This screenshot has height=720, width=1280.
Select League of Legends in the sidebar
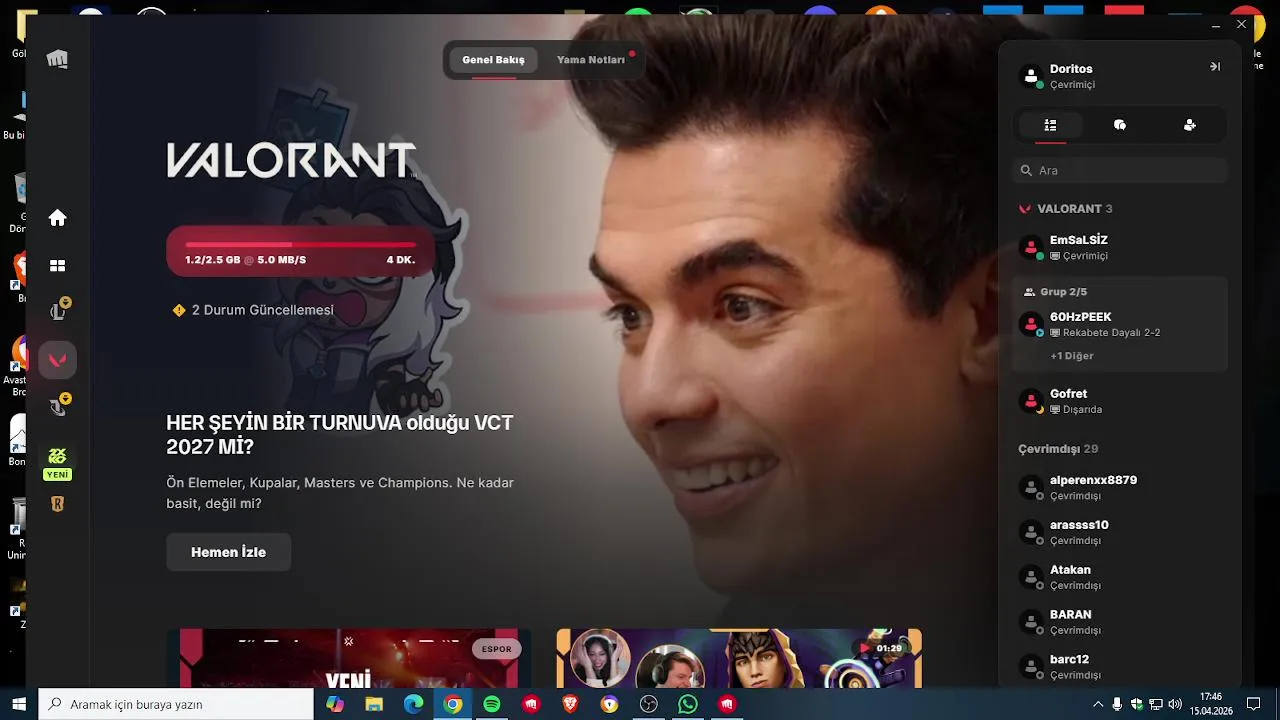58,311
